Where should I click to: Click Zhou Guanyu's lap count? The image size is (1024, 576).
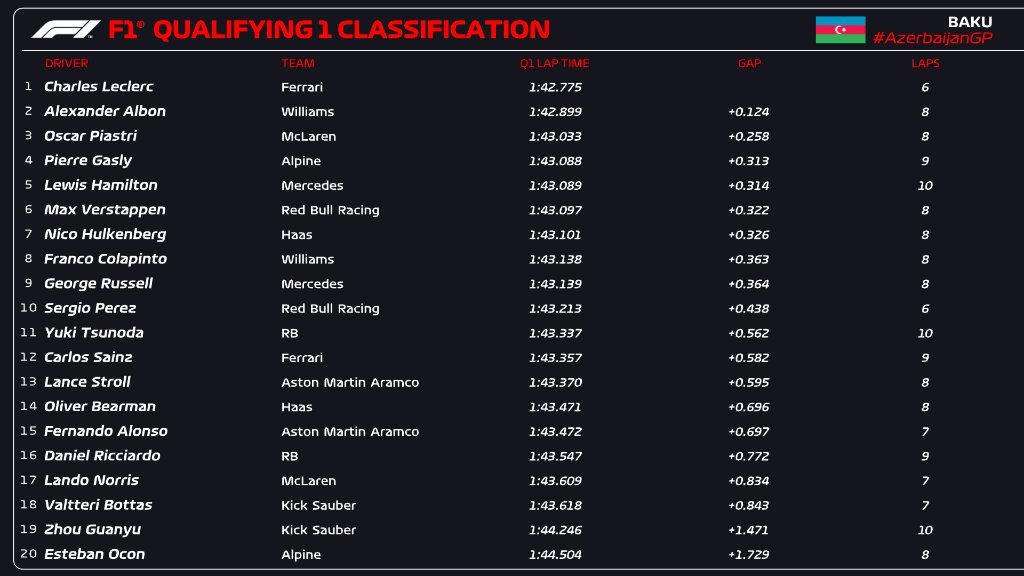[x=925, y=530]
